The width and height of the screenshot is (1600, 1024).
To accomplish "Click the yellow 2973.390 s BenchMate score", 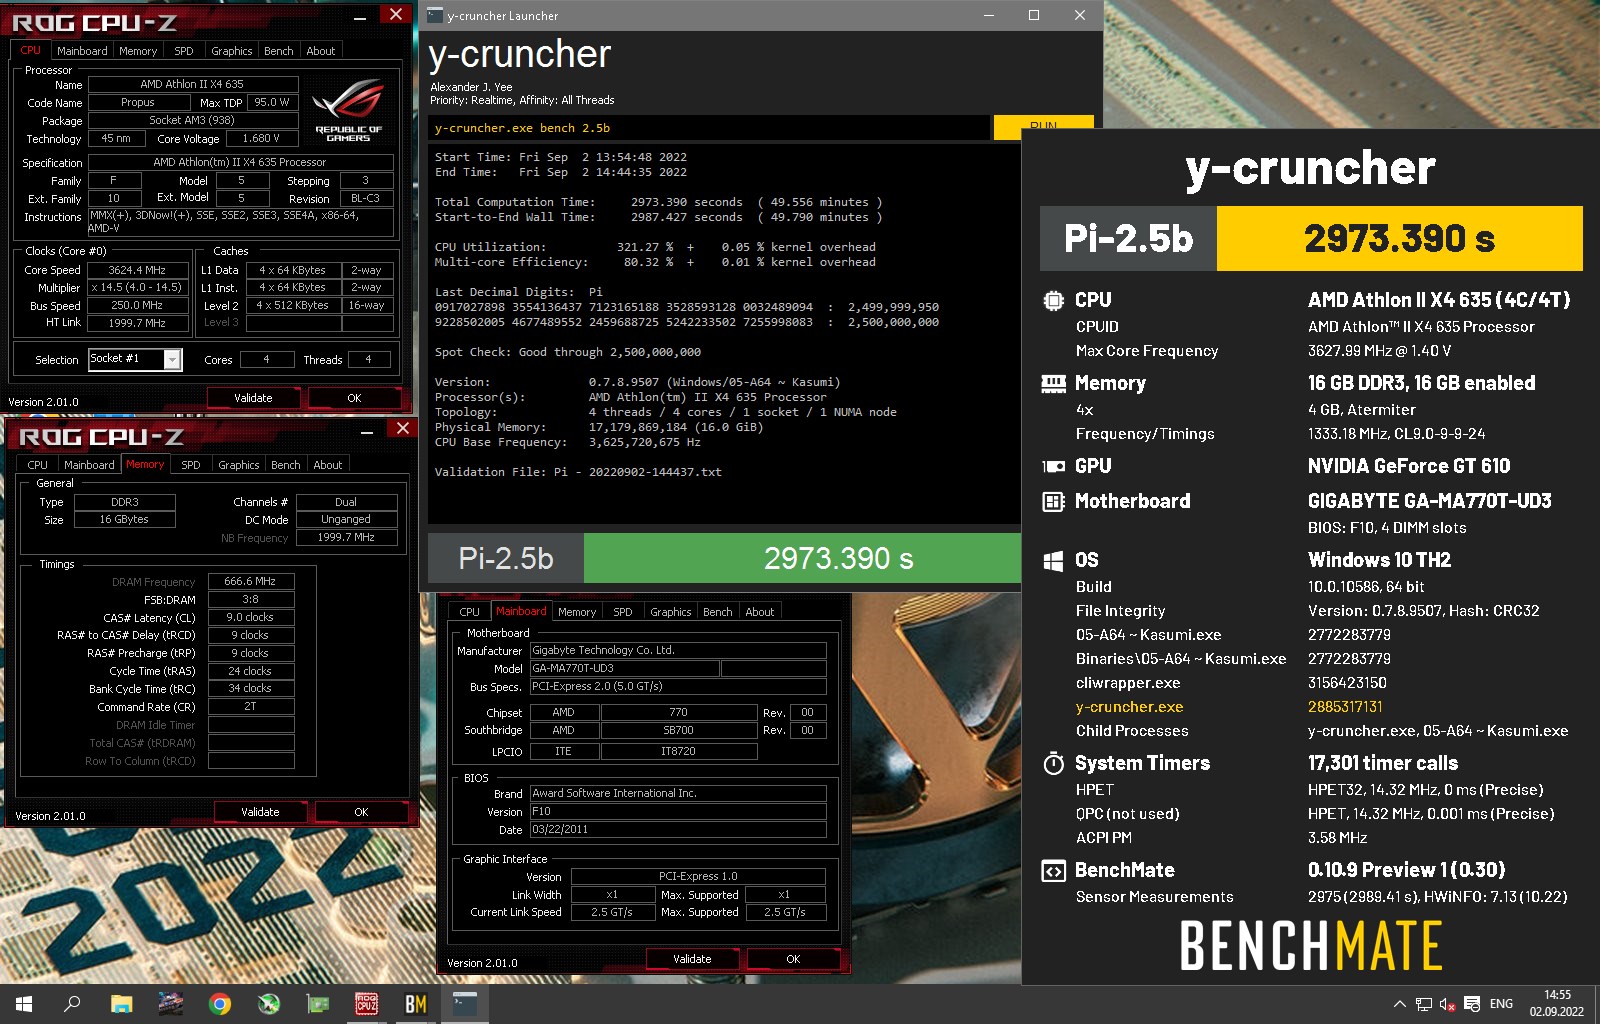I will coord(1399,239).
